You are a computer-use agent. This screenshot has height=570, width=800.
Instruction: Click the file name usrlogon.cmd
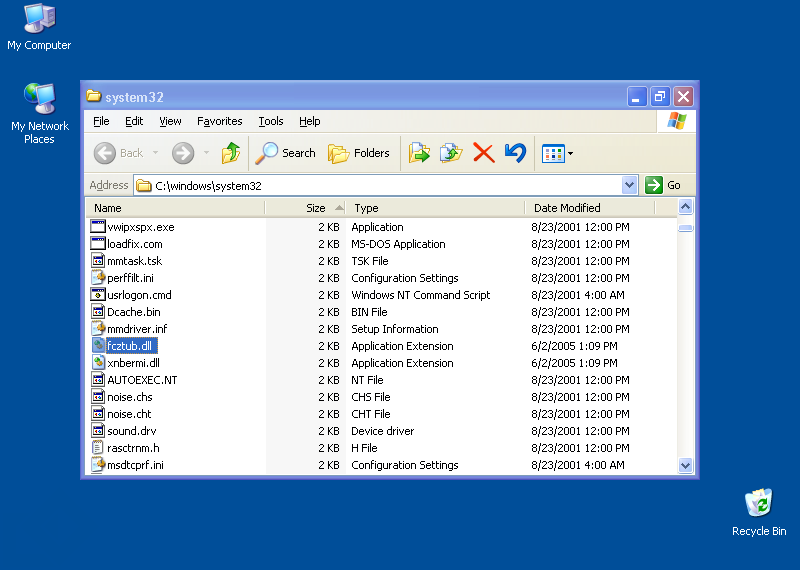(x=139, y=295)
